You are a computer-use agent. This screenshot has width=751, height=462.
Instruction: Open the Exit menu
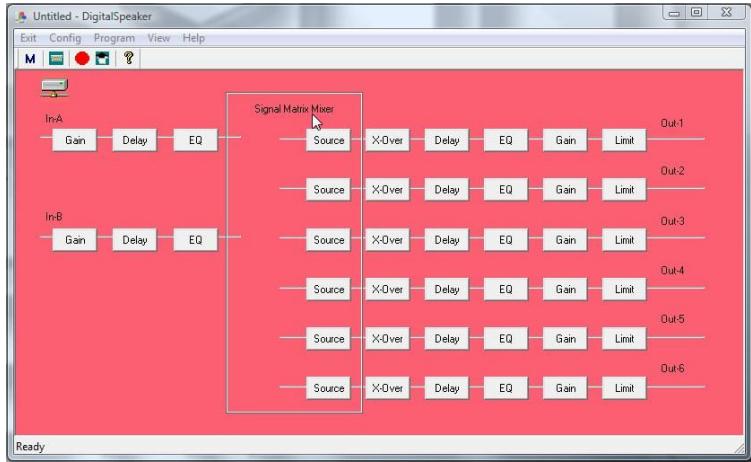pyautogui.click(x=28, y=38)
